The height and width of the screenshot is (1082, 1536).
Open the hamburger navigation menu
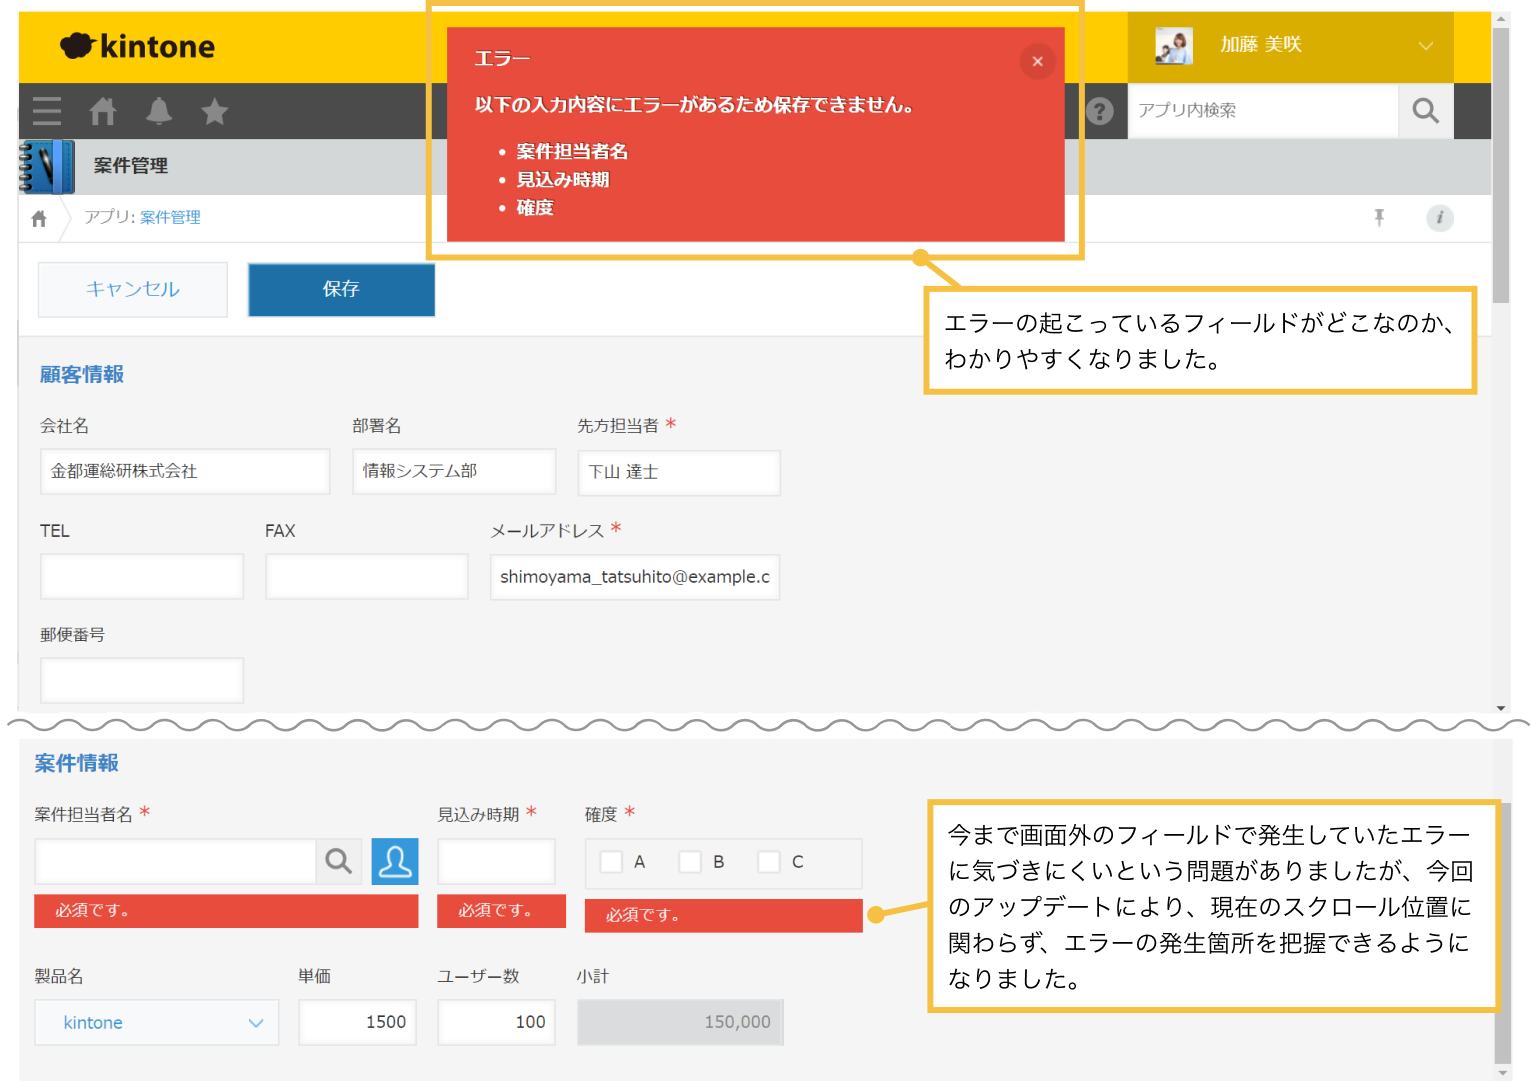[46, 111]
